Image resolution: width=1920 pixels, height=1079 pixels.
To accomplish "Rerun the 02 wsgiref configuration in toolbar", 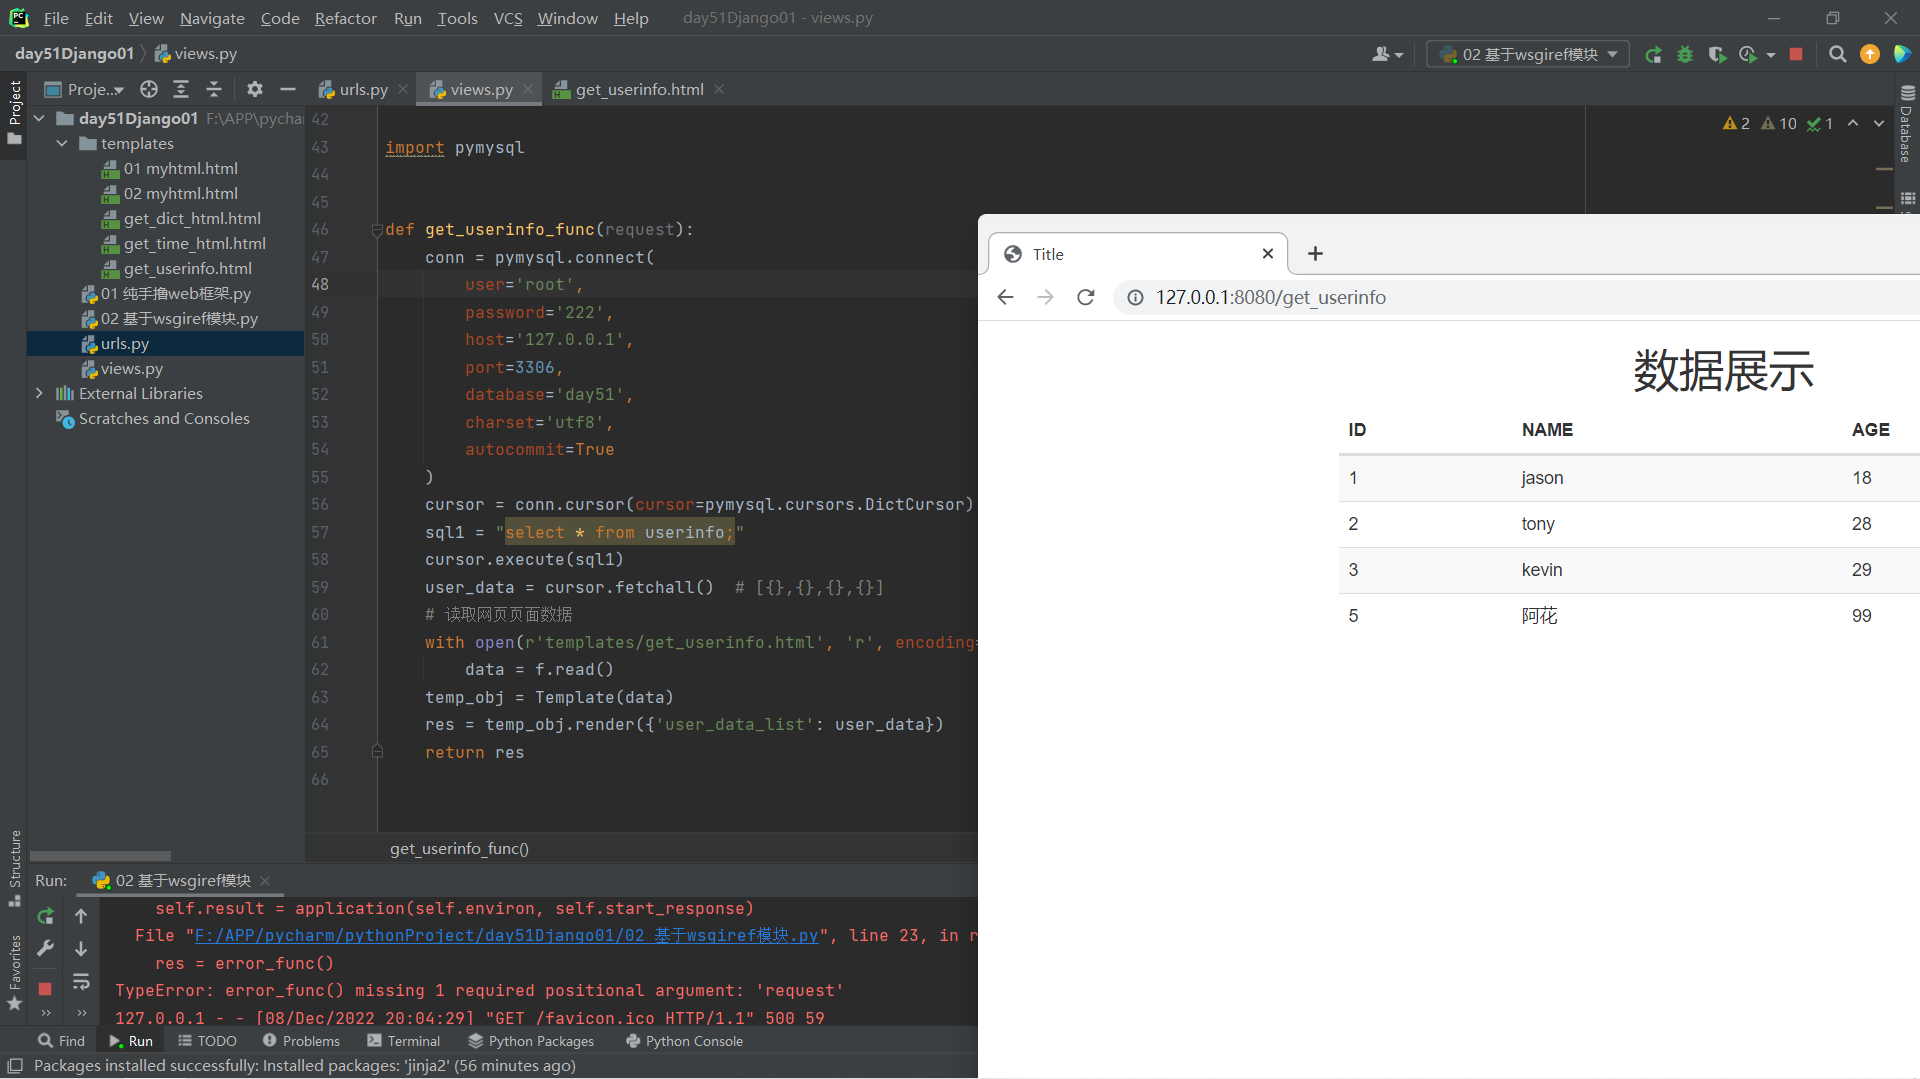I will pos(1653,55).
